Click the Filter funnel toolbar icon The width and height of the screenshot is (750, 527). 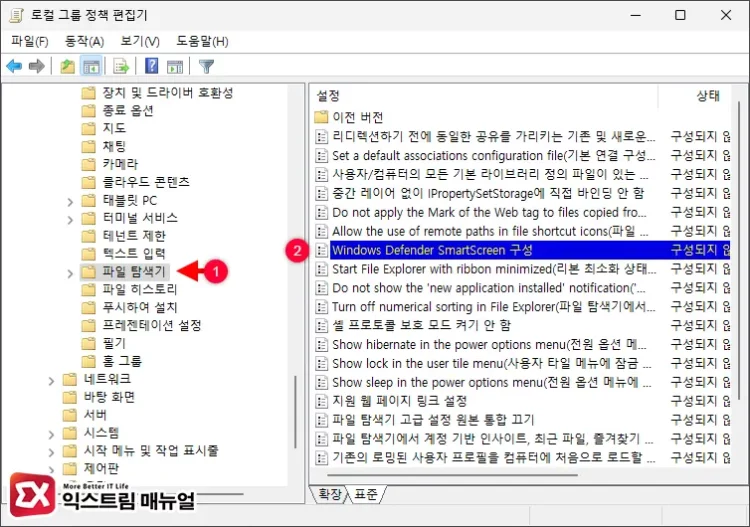click(x=206, y=66)
